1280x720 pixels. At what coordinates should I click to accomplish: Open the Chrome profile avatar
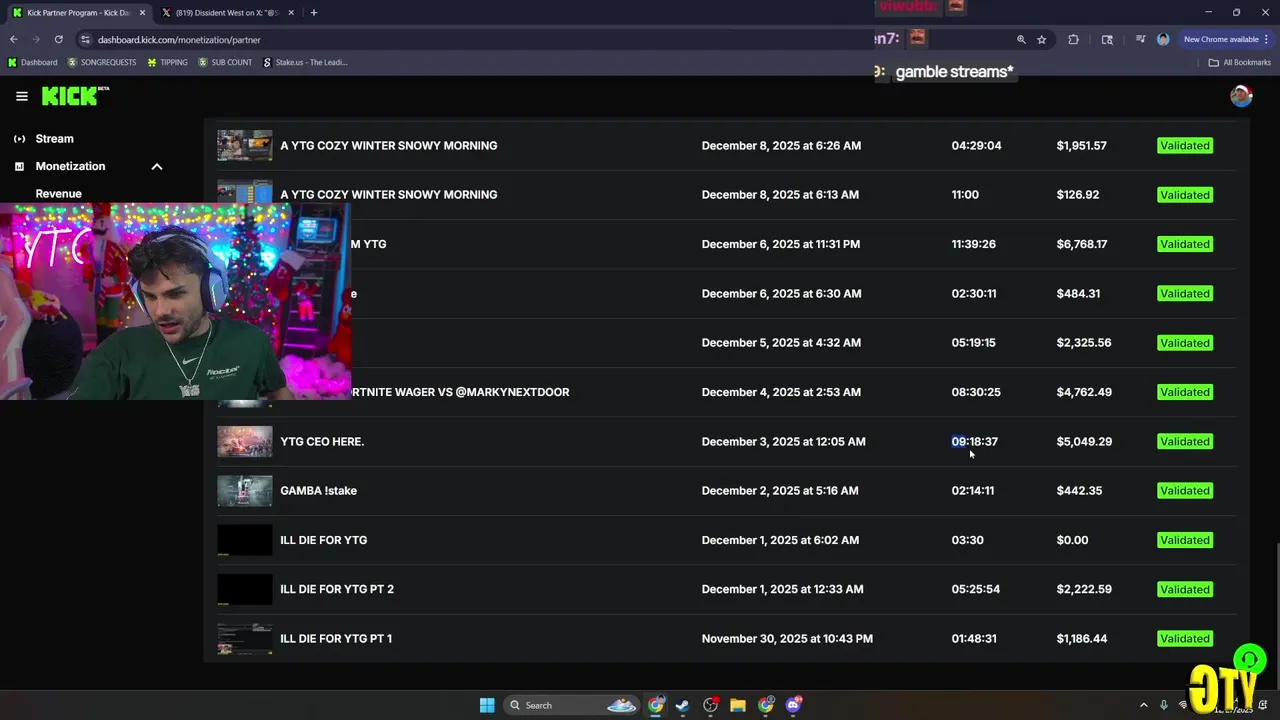click(x=1163, y=39)
